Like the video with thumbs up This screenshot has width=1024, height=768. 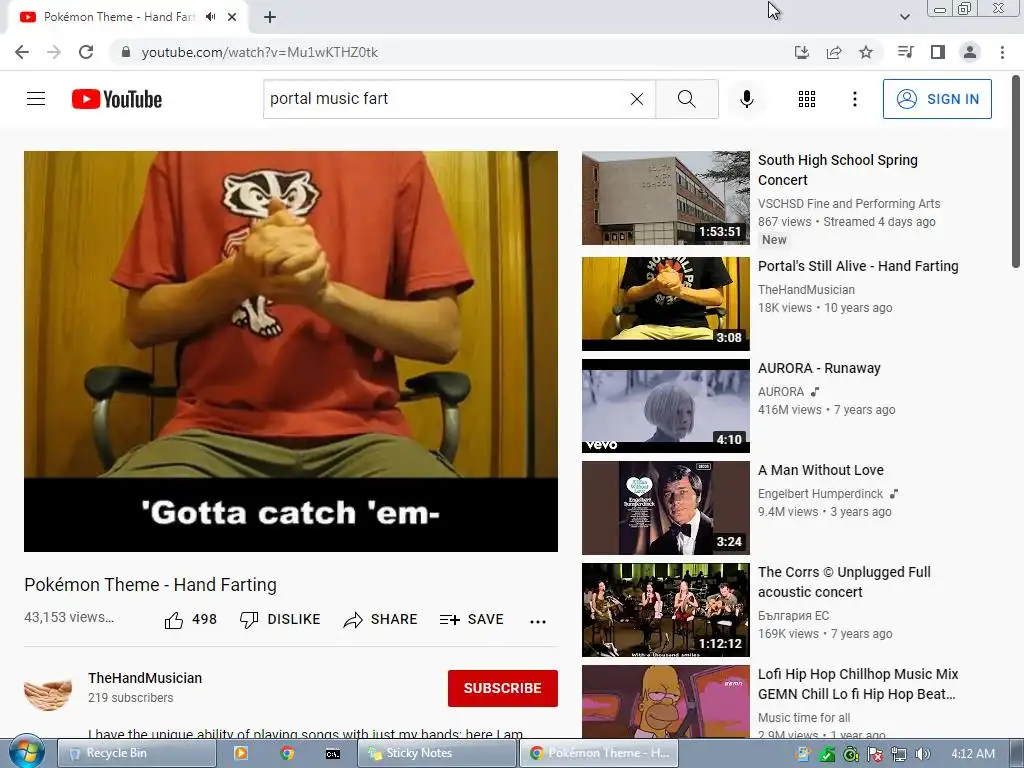click(190, 619)
